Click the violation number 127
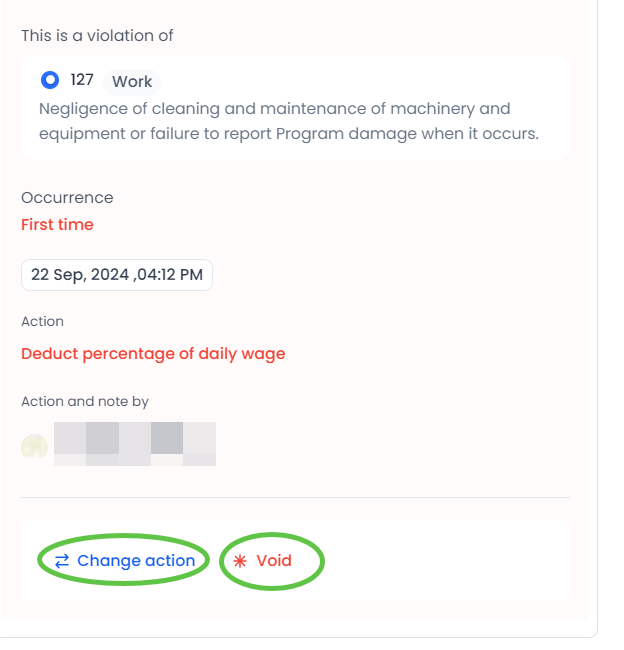The width and height of the screenshot is (624, 650). [x=82, y=80]
